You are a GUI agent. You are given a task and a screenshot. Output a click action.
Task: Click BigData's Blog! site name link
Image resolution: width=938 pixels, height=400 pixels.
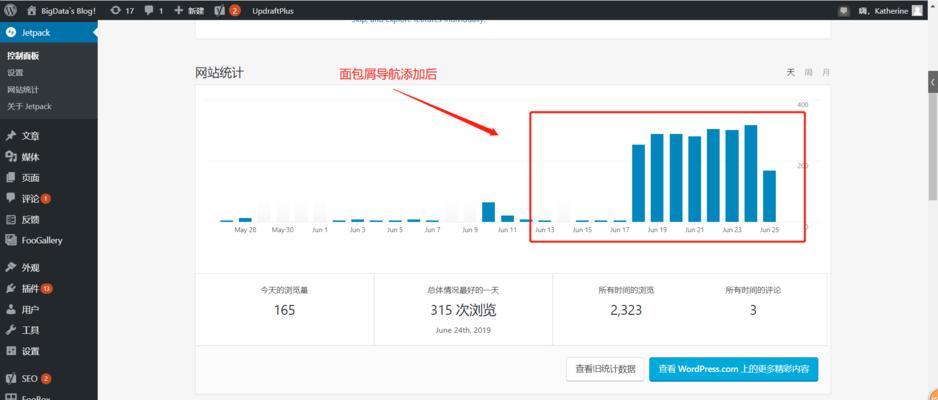click(x=70, y=11)
